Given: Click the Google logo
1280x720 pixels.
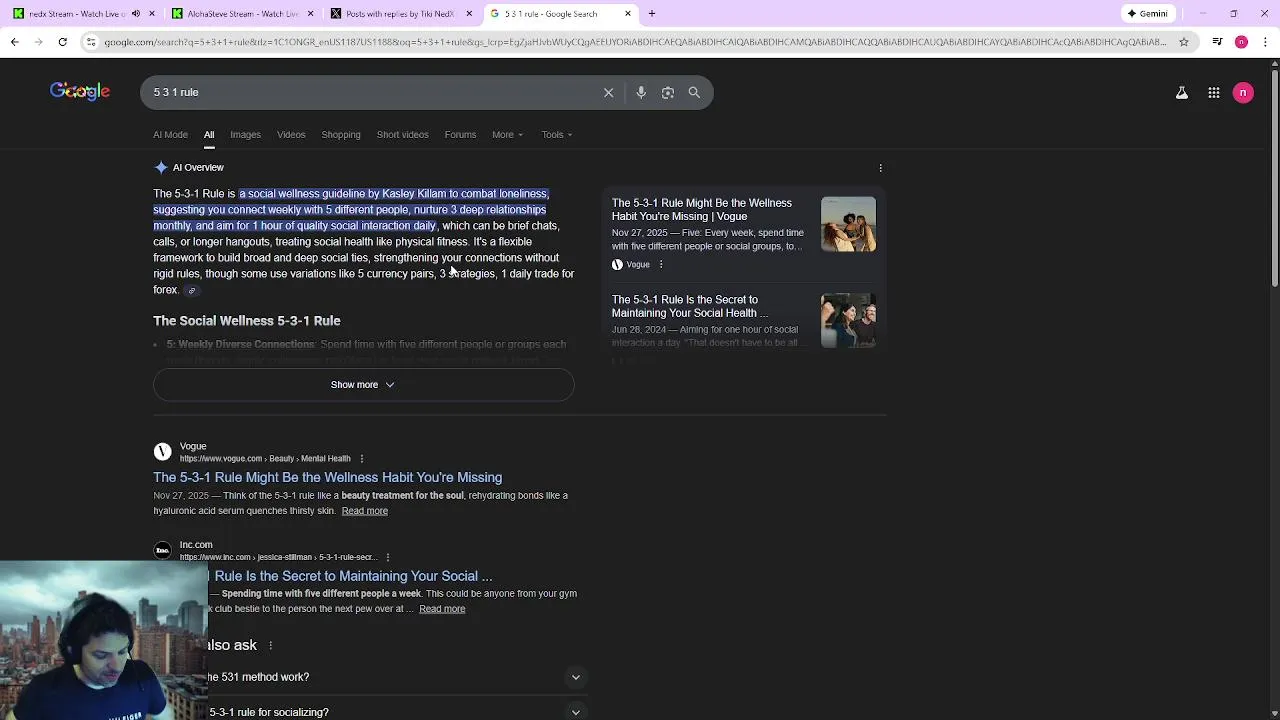Looking at the screenshot, I should point(80,92).
